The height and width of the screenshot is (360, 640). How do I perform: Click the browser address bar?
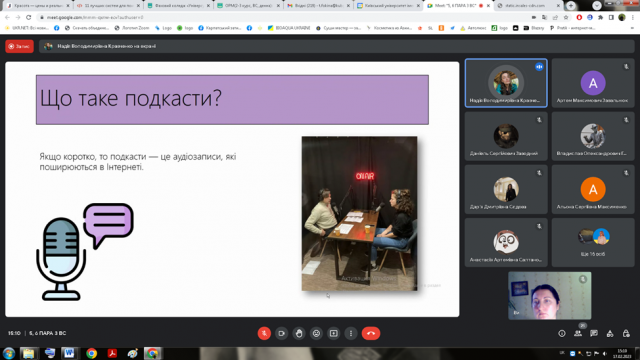coord(286,18)
